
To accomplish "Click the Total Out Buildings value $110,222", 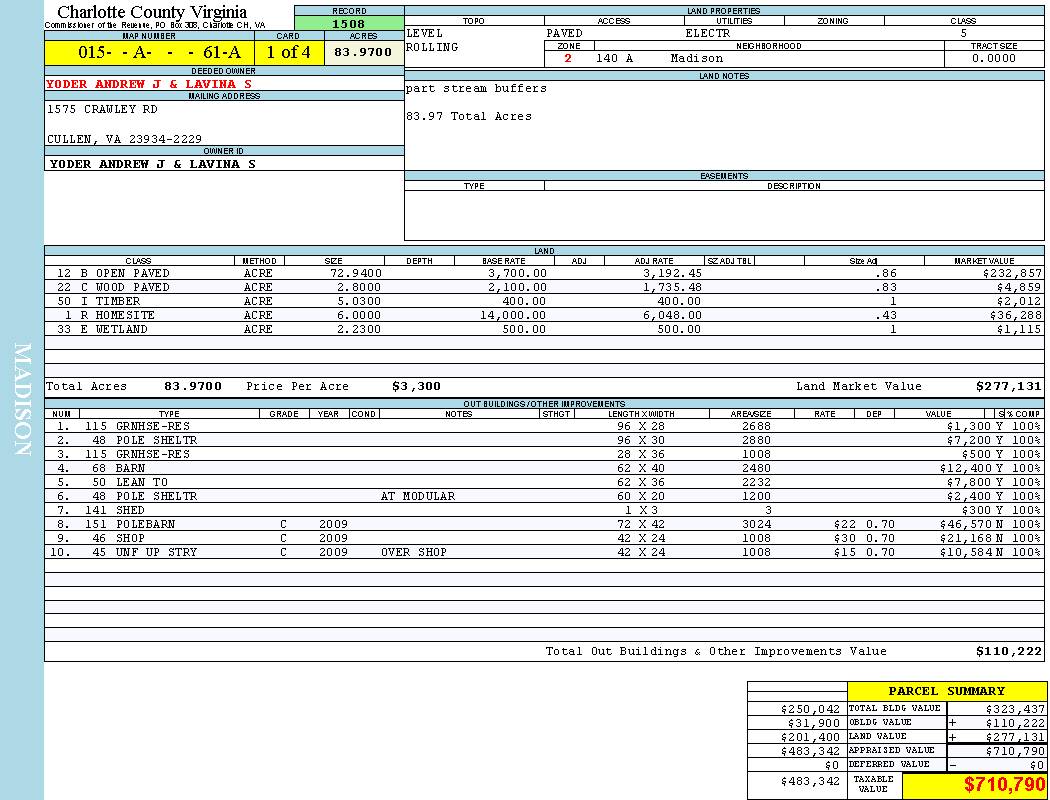I will point(1008,651).
